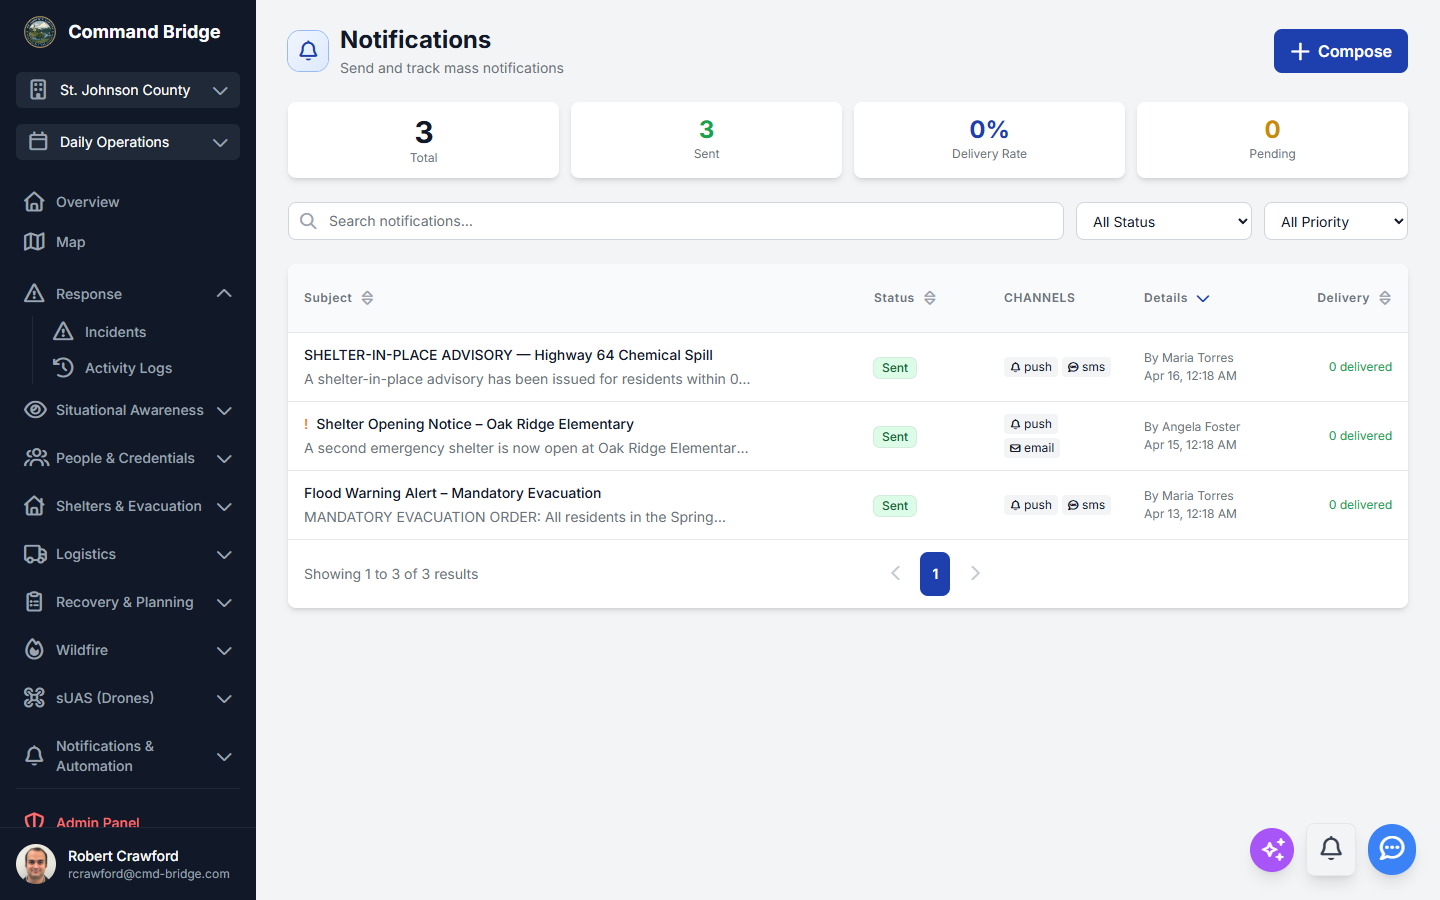The image size is (1440, 900).
Task: Click the Map icon in the sidebar
Action: click(34, 242)
